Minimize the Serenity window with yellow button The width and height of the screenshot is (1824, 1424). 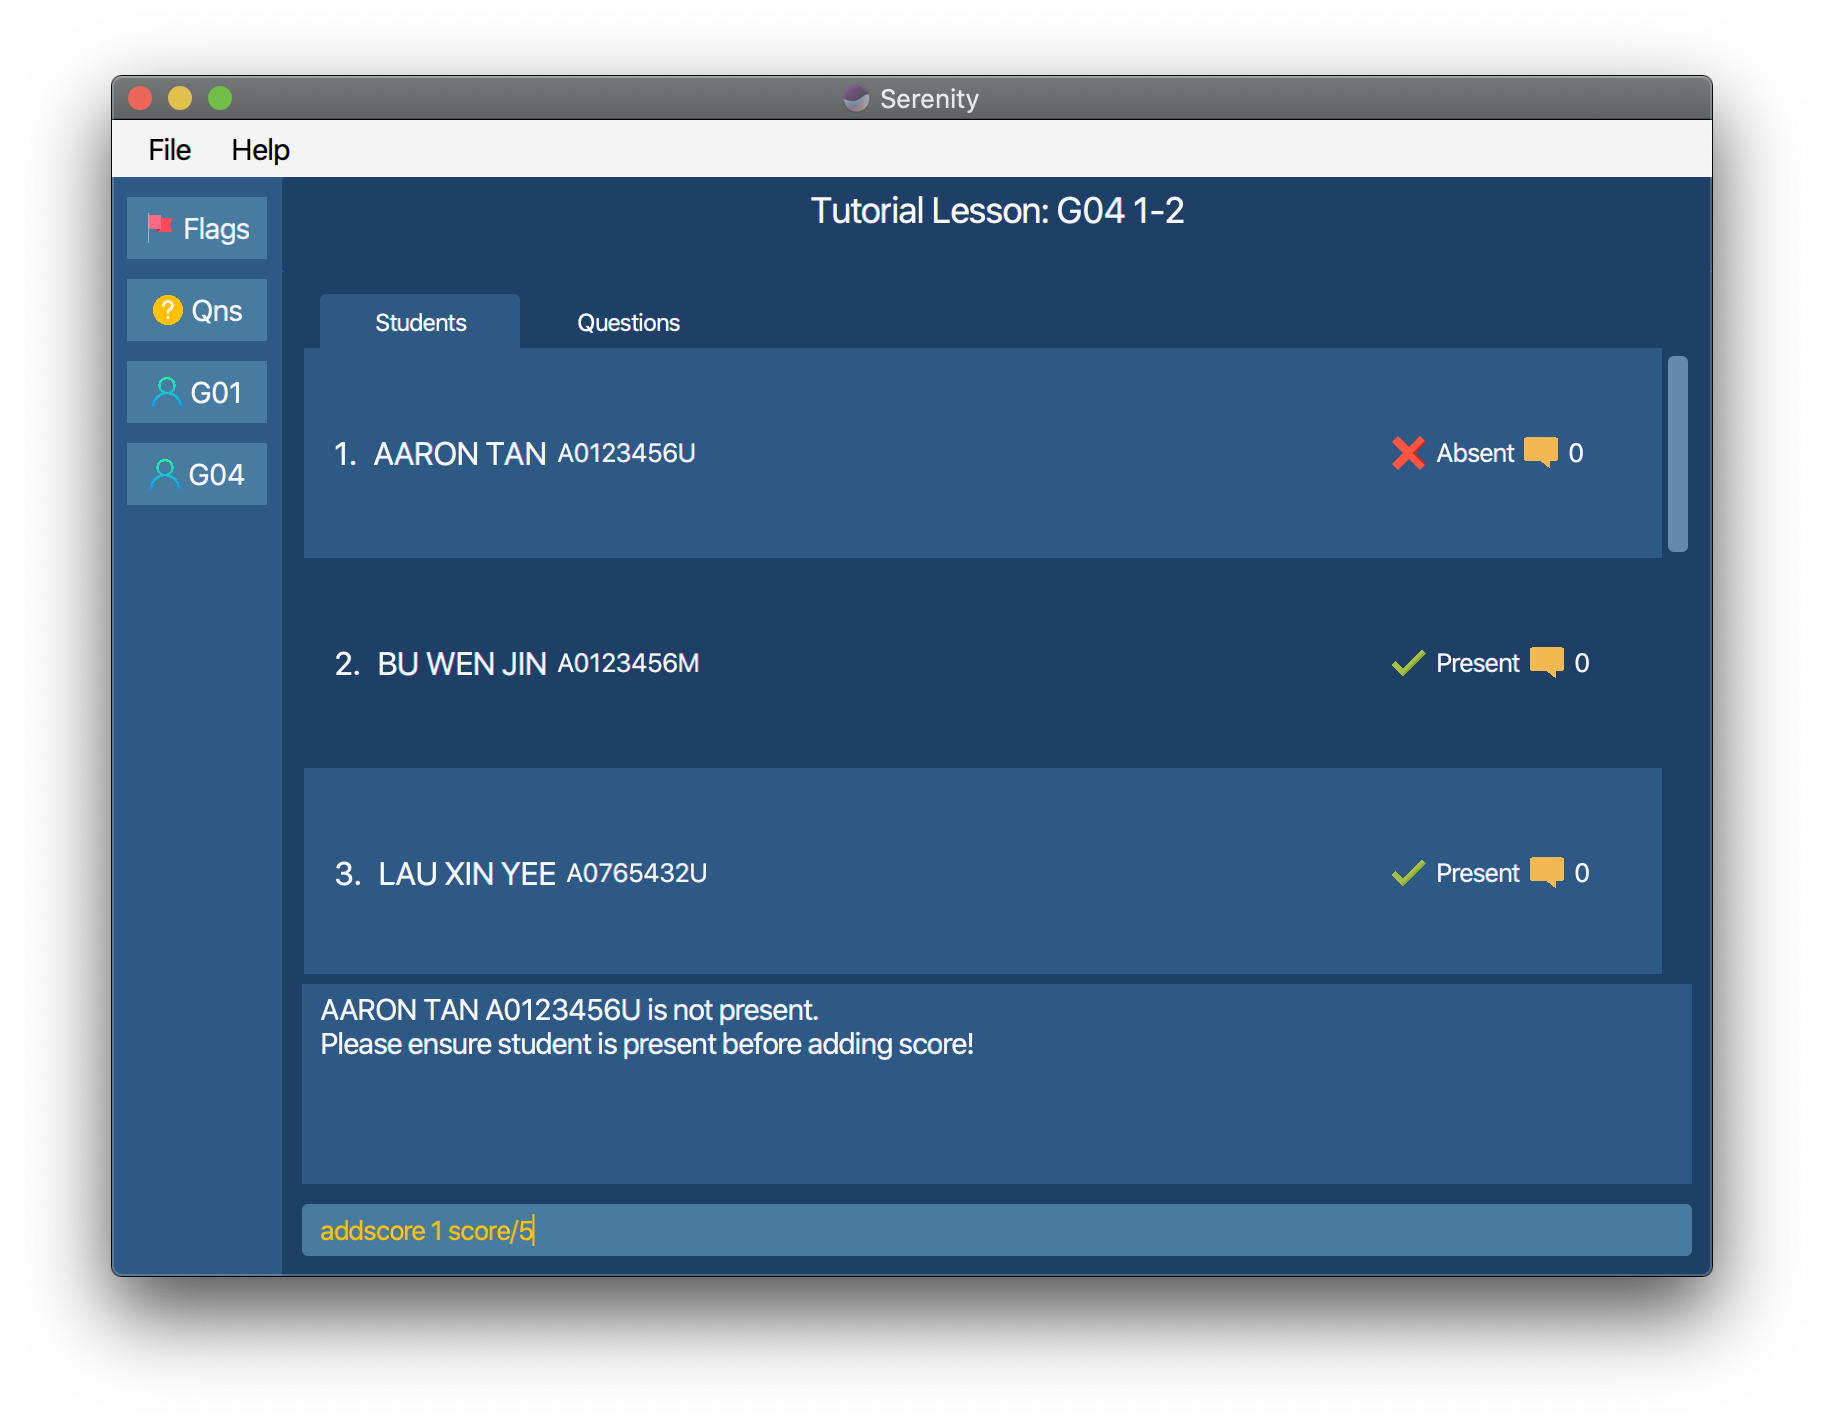tap(180, 98)
